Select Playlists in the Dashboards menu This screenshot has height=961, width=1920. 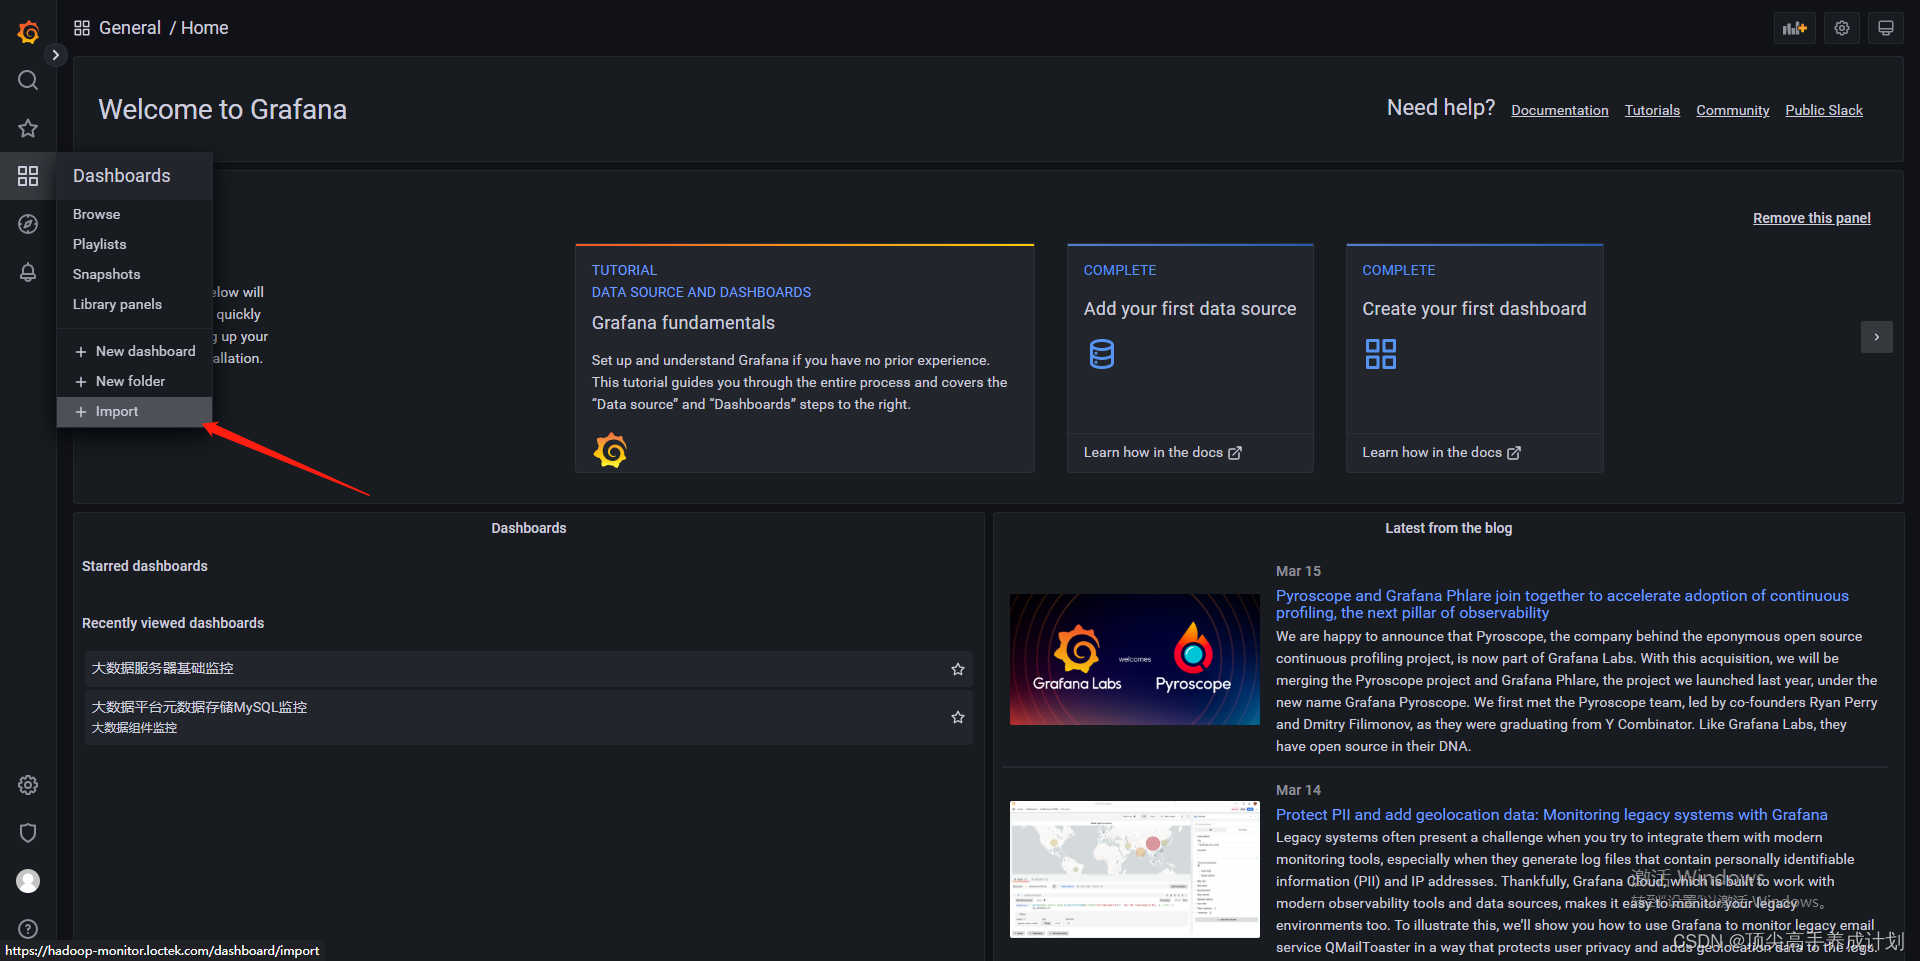point(134,244)
